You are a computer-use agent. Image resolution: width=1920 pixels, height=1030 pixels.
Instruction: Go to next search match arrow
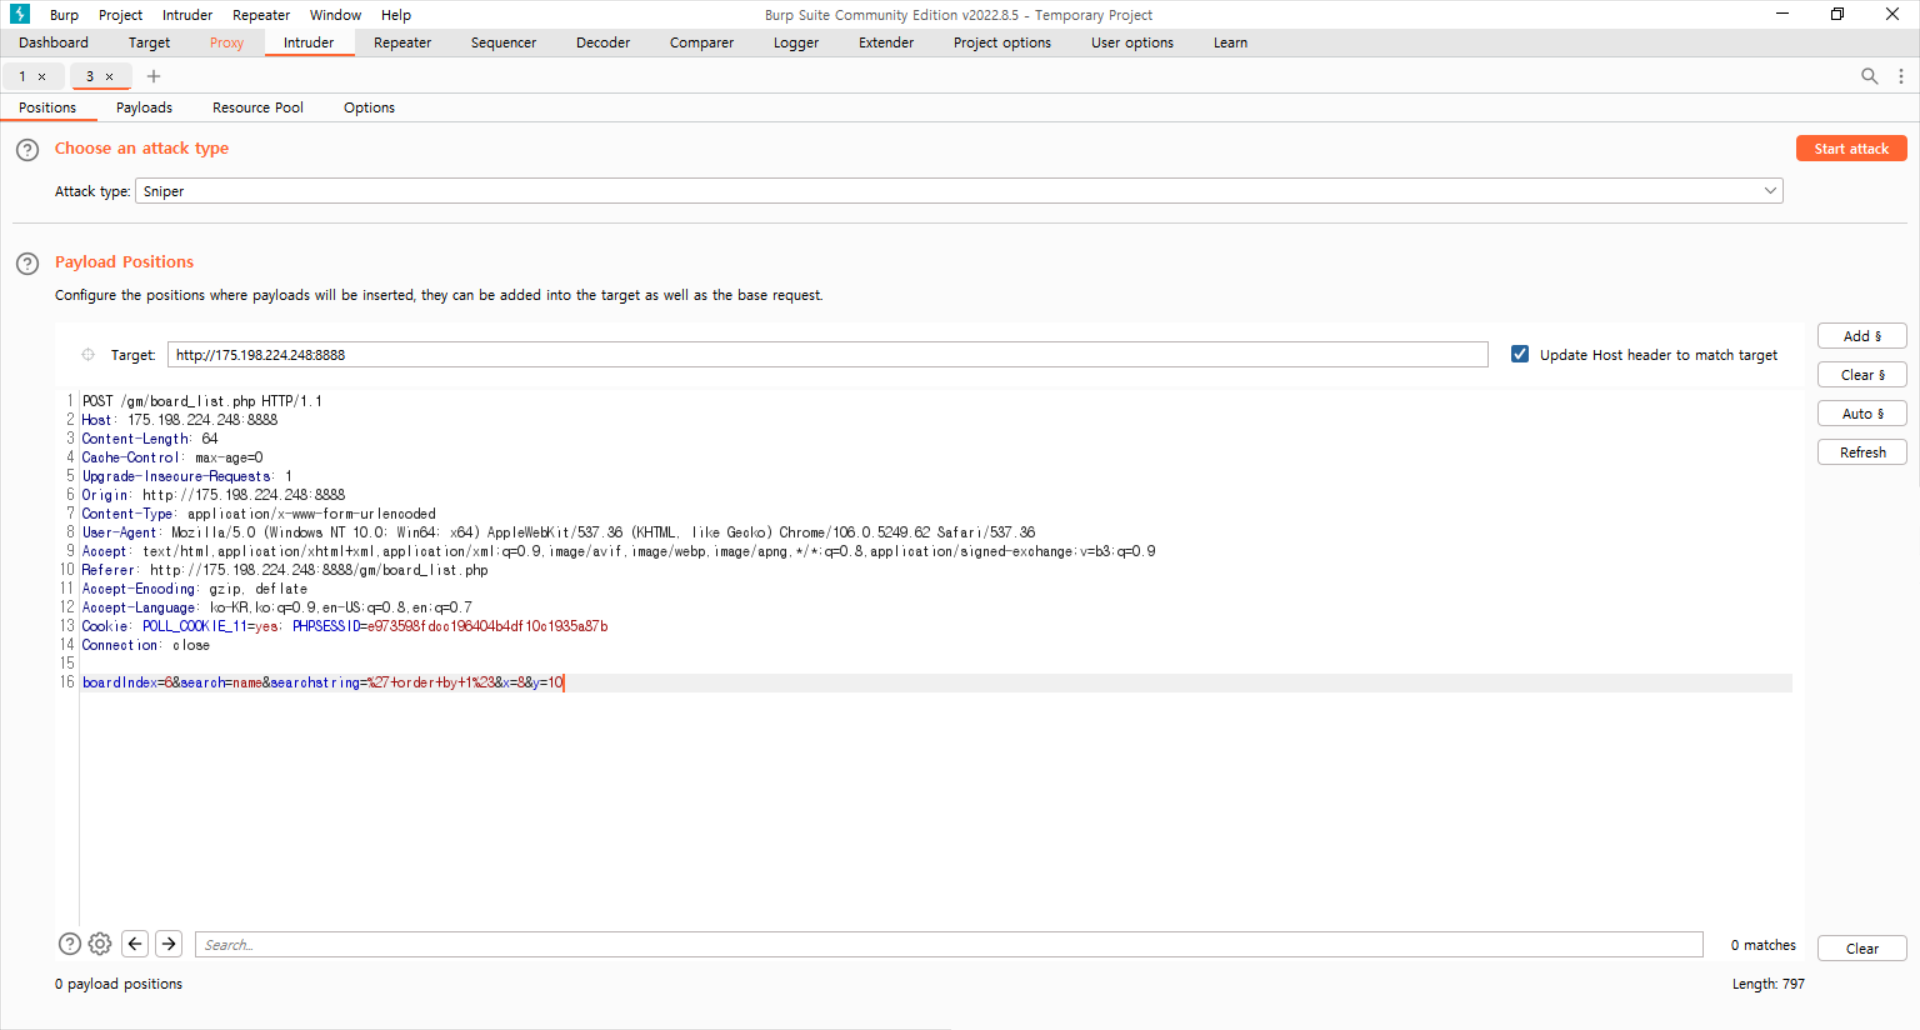click(x=169, y=944)
